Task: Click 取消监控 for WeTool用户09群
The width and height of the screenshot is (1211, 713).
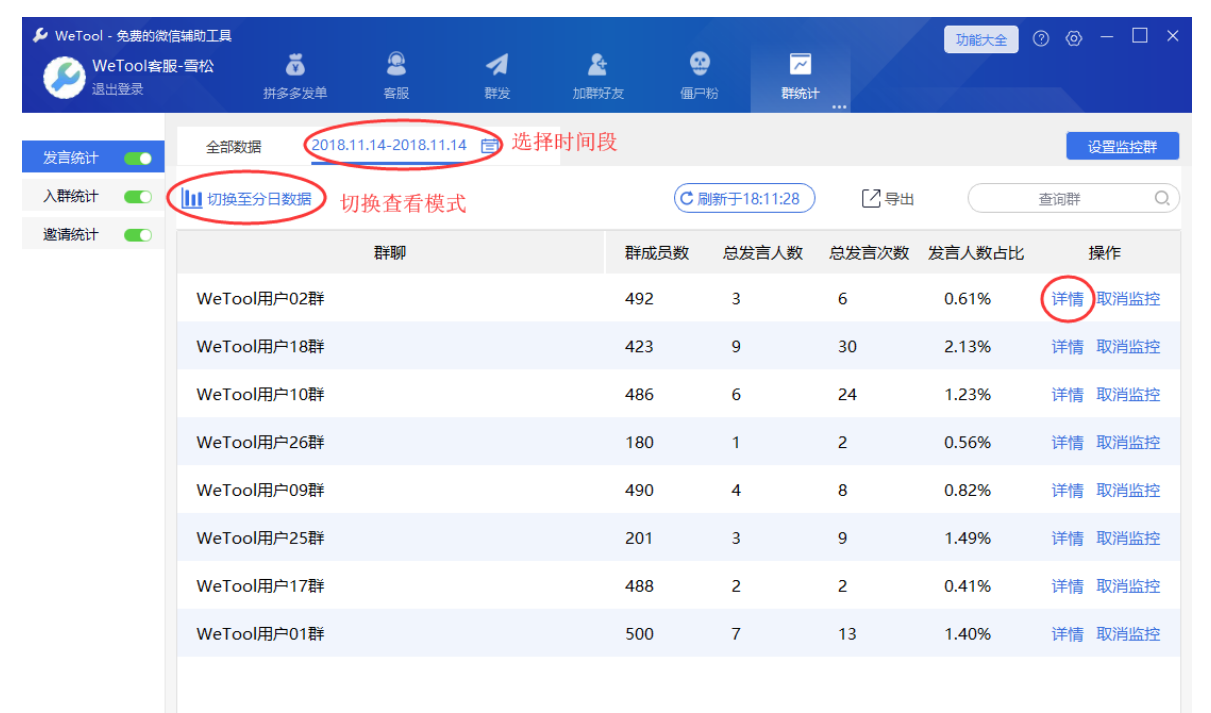Action: click(1128, 490)
